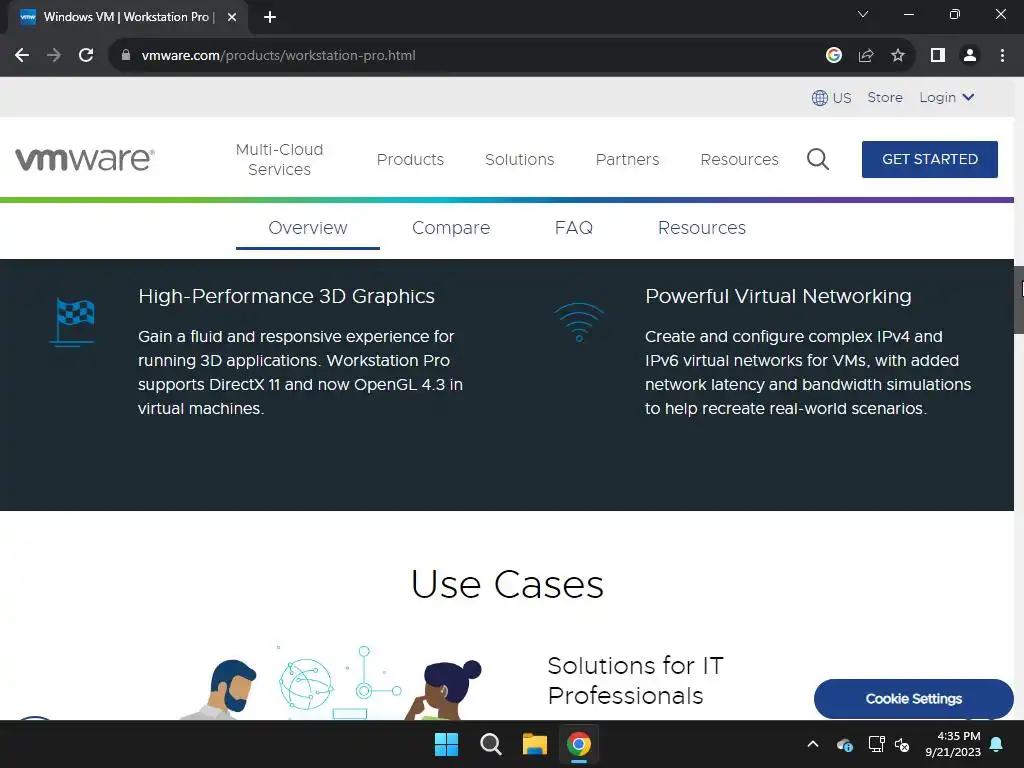Click the network display tray icon
The width and height of the screenshot is (1024, 768).
[x=876, y=744]
